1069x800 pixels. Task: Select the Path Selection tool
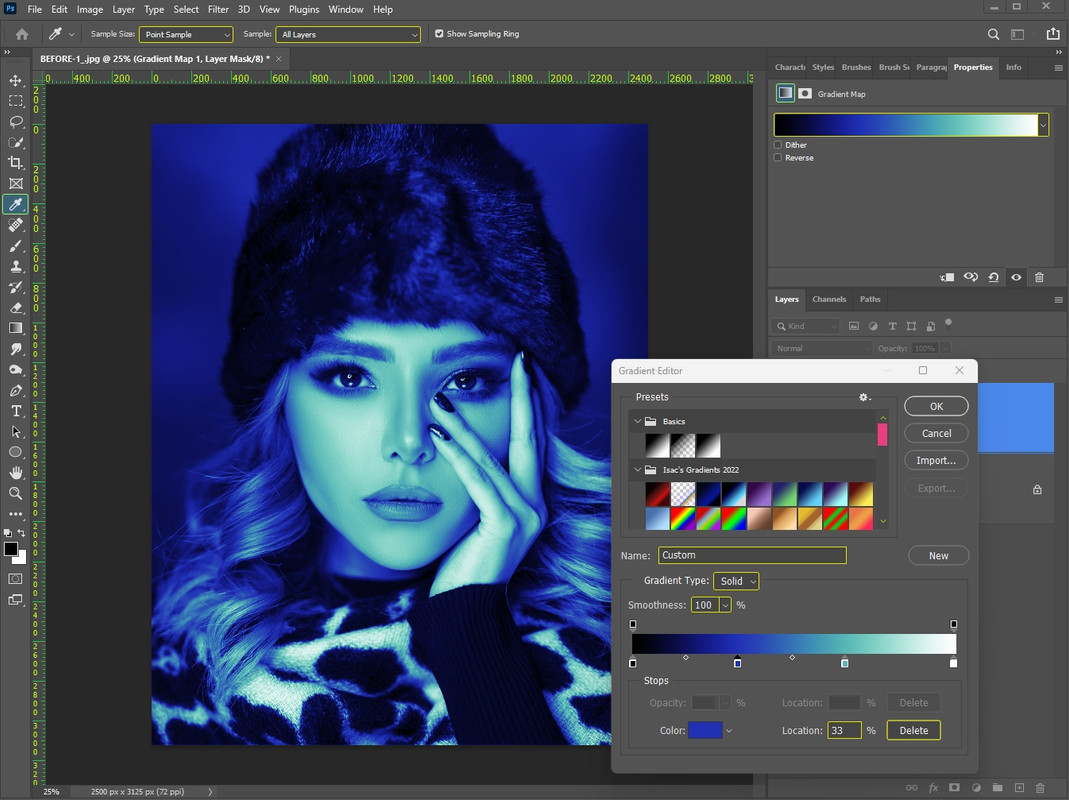click(x=15, y=432)
